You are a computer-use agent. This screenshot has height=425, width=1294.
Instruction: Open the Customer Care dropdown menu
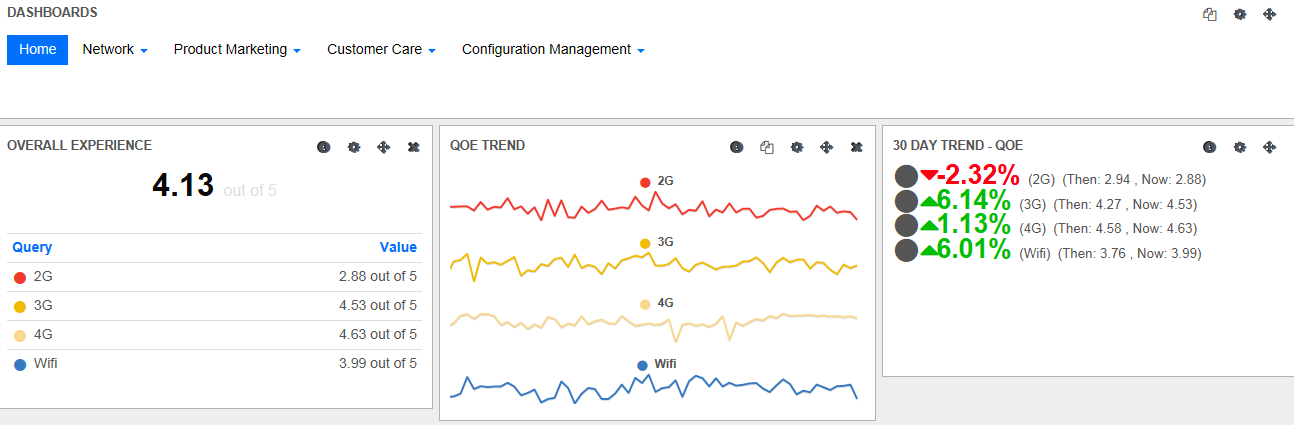point(381,49)
